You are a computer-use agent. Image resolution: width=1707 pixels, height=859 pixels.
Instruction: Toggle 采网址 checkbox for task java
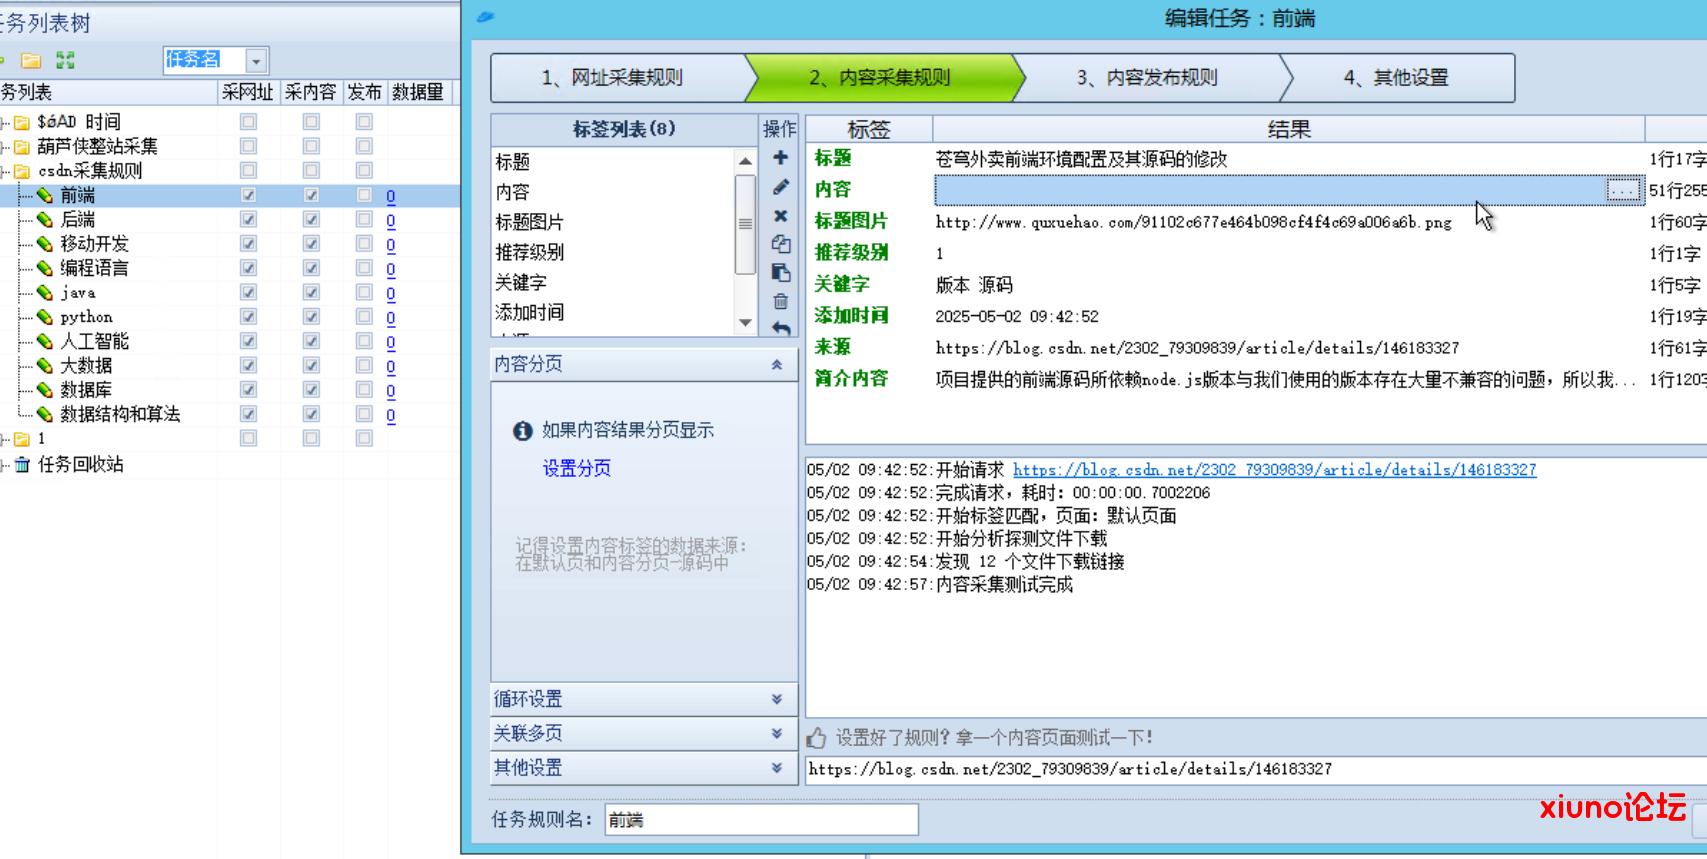pyautogui.click(x=248, y=292)
